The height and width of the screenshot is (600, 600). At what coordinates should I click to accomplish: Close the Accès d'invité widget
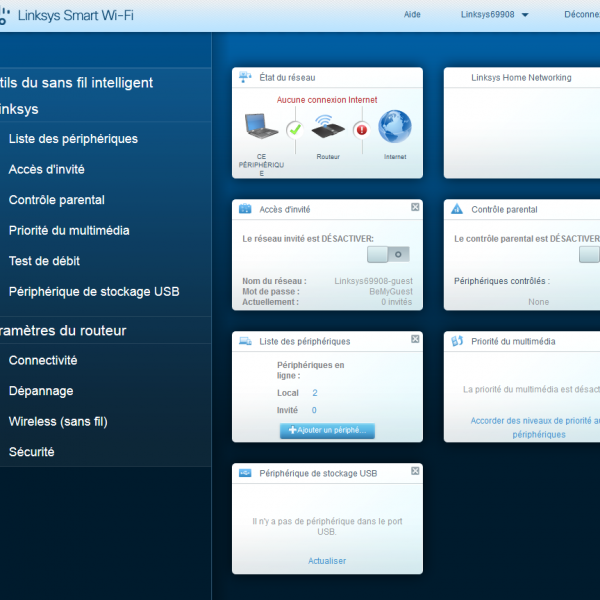click(x=415, y=207)
